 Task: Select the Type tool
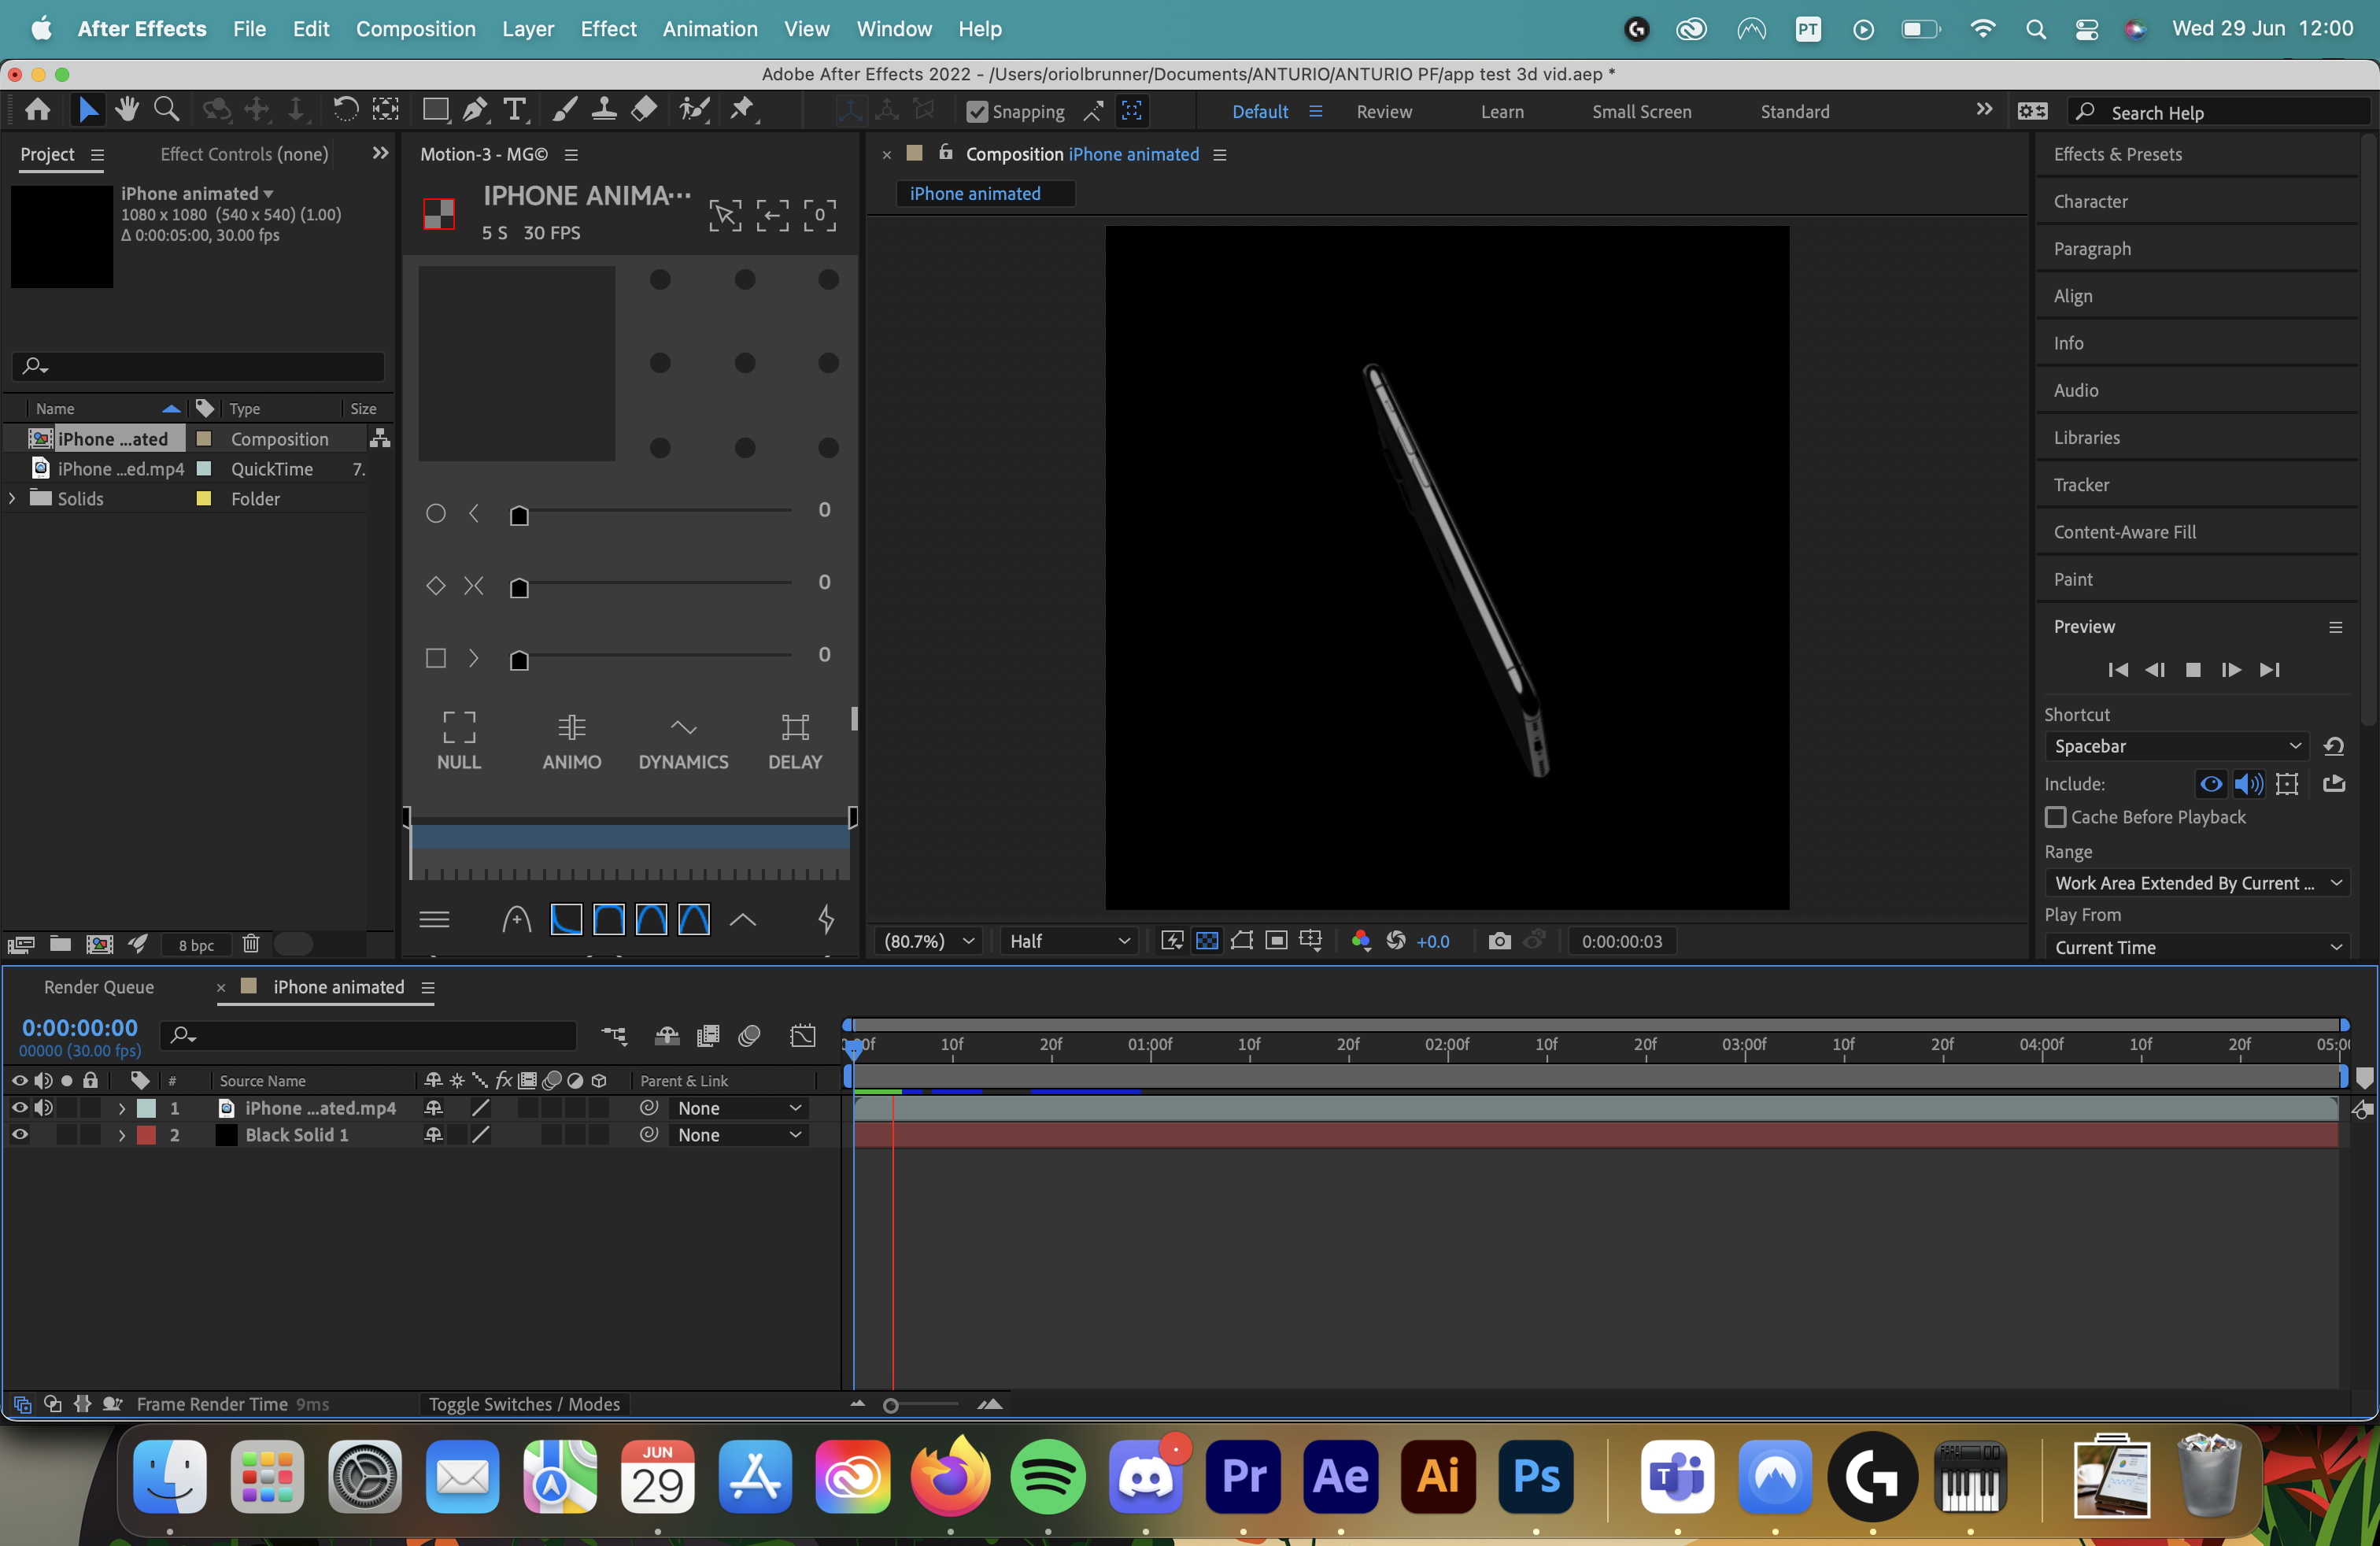click(515, 110)
